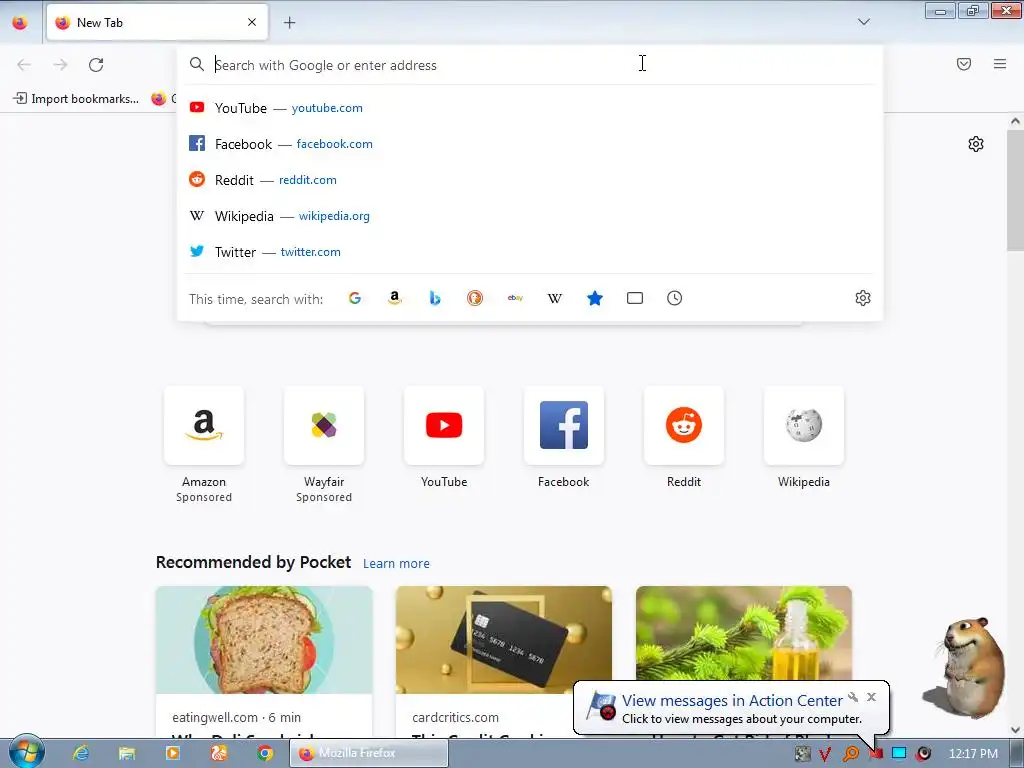Personalize new tab with the page gear

click(x=976, y=144)
